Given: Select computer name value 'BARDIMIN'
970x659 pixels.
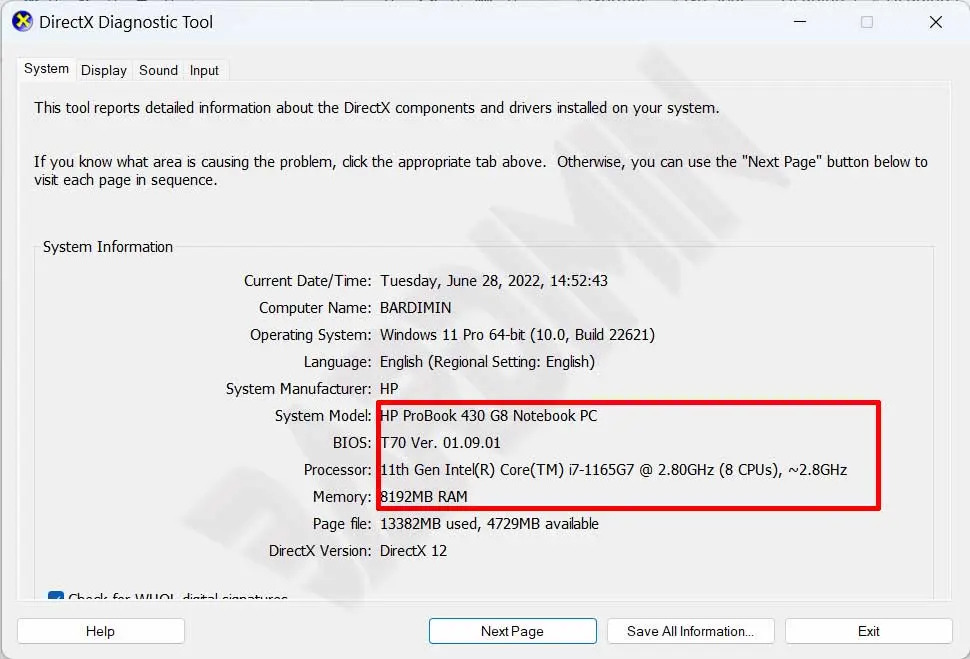Looking at the screenshot, I should (x=416, y=308).
